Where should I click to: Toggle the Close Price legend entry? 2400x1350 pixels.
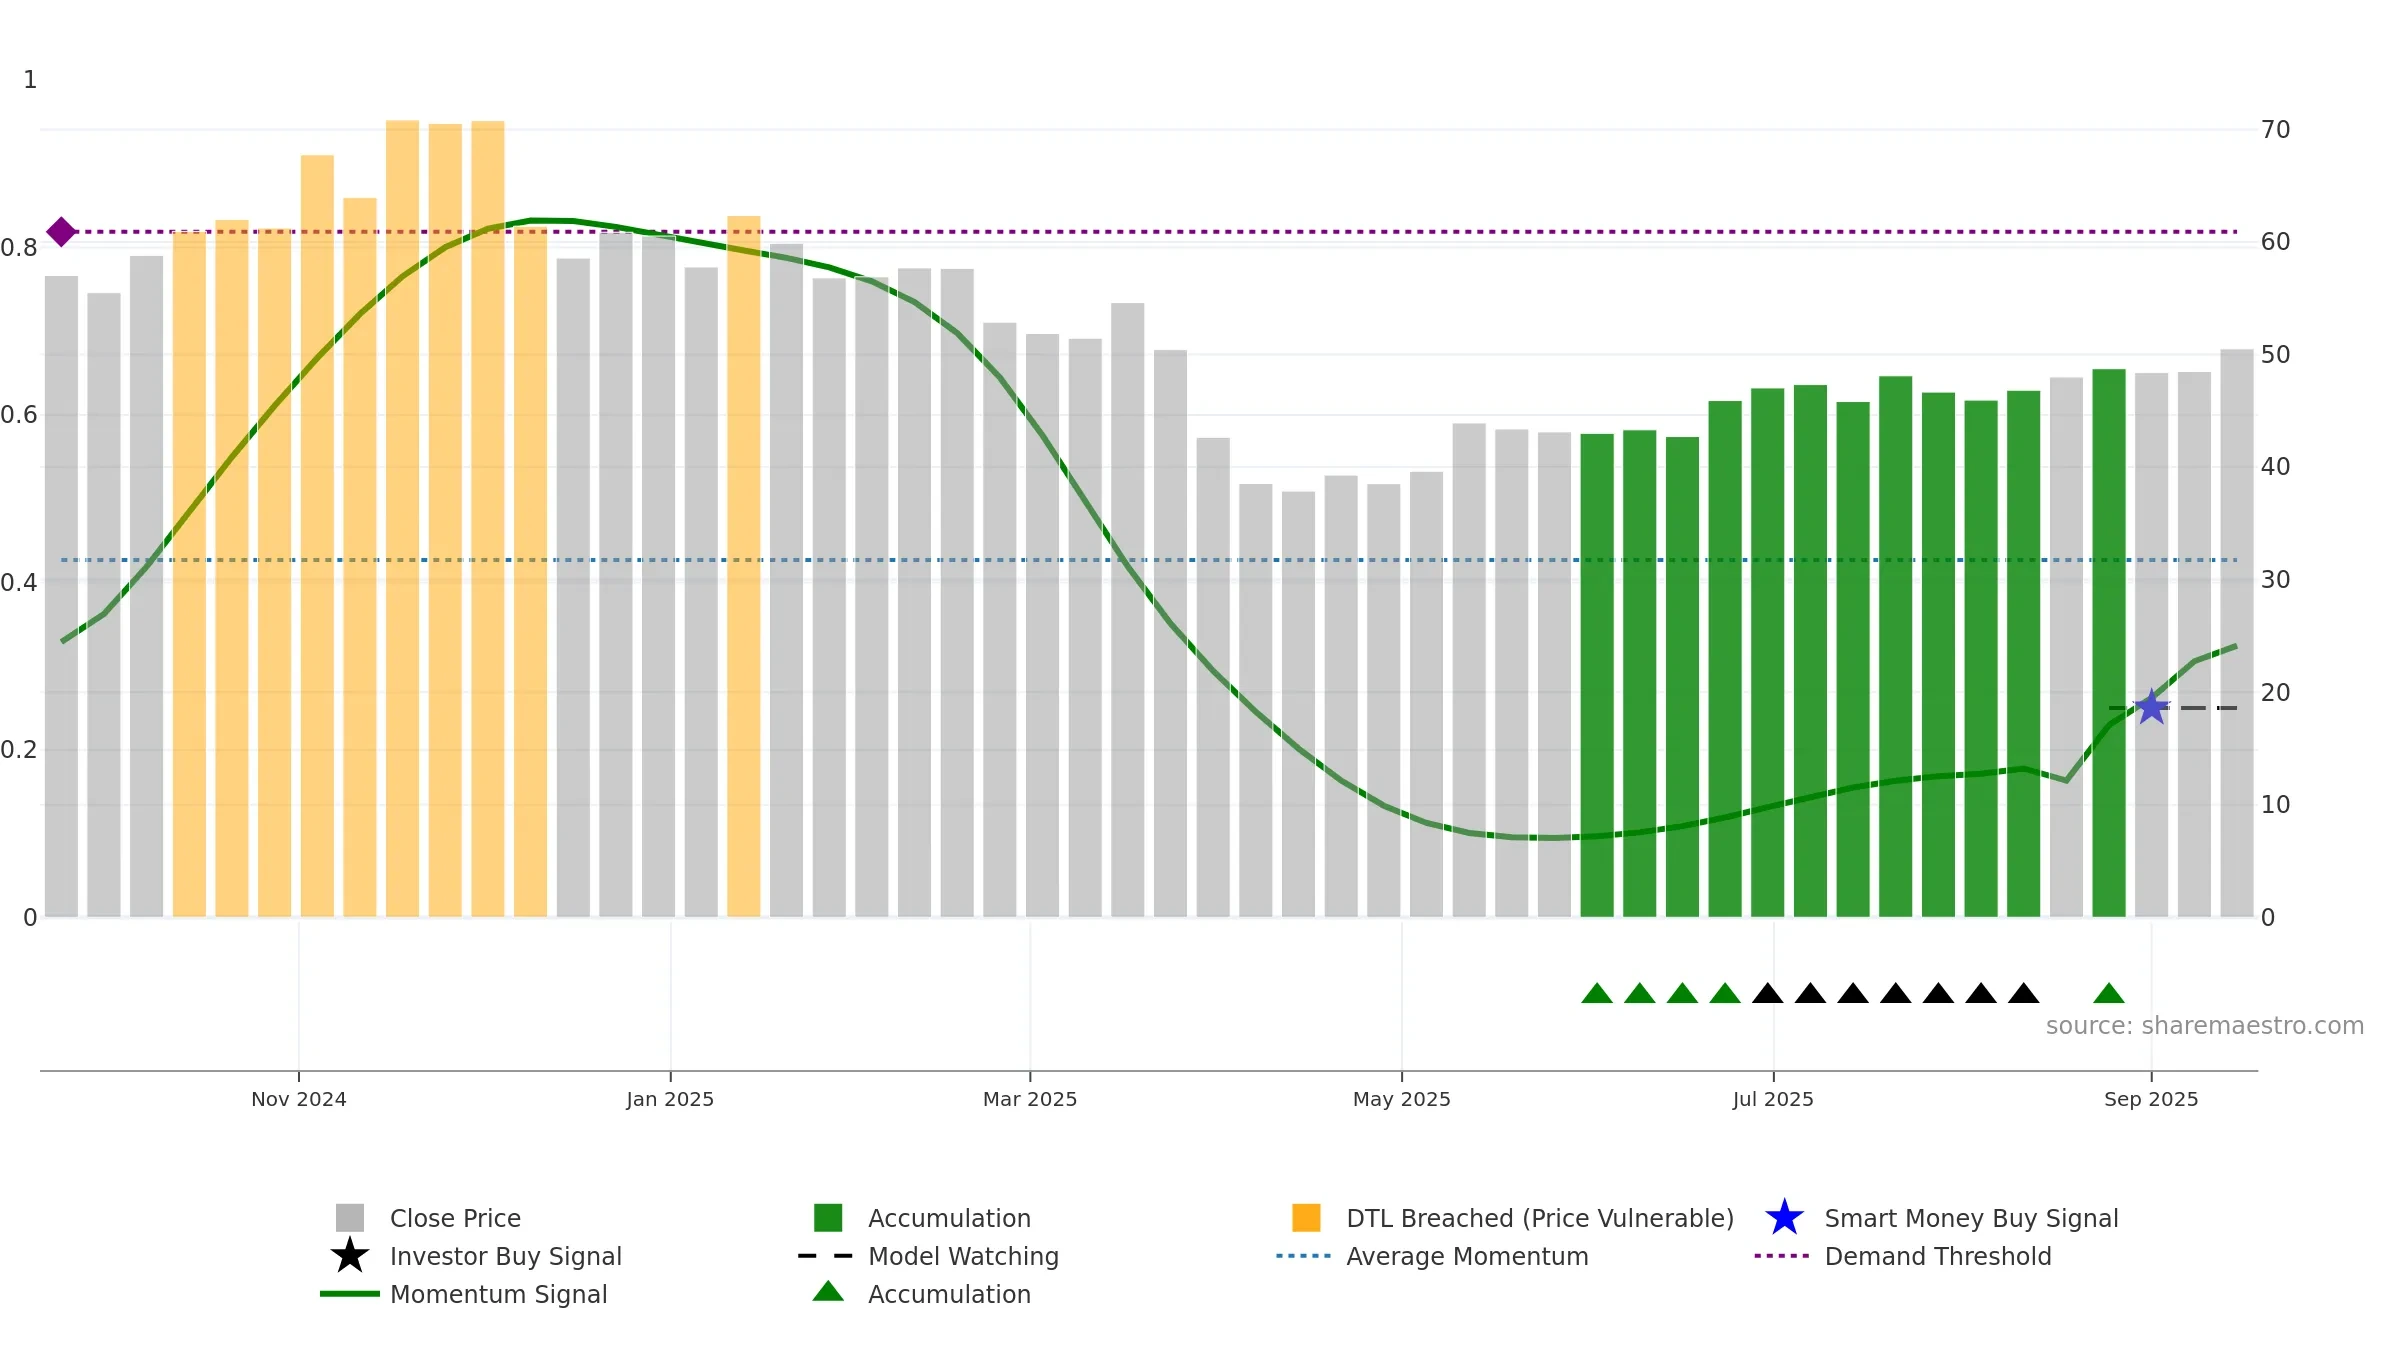[x=429, y=1218]
